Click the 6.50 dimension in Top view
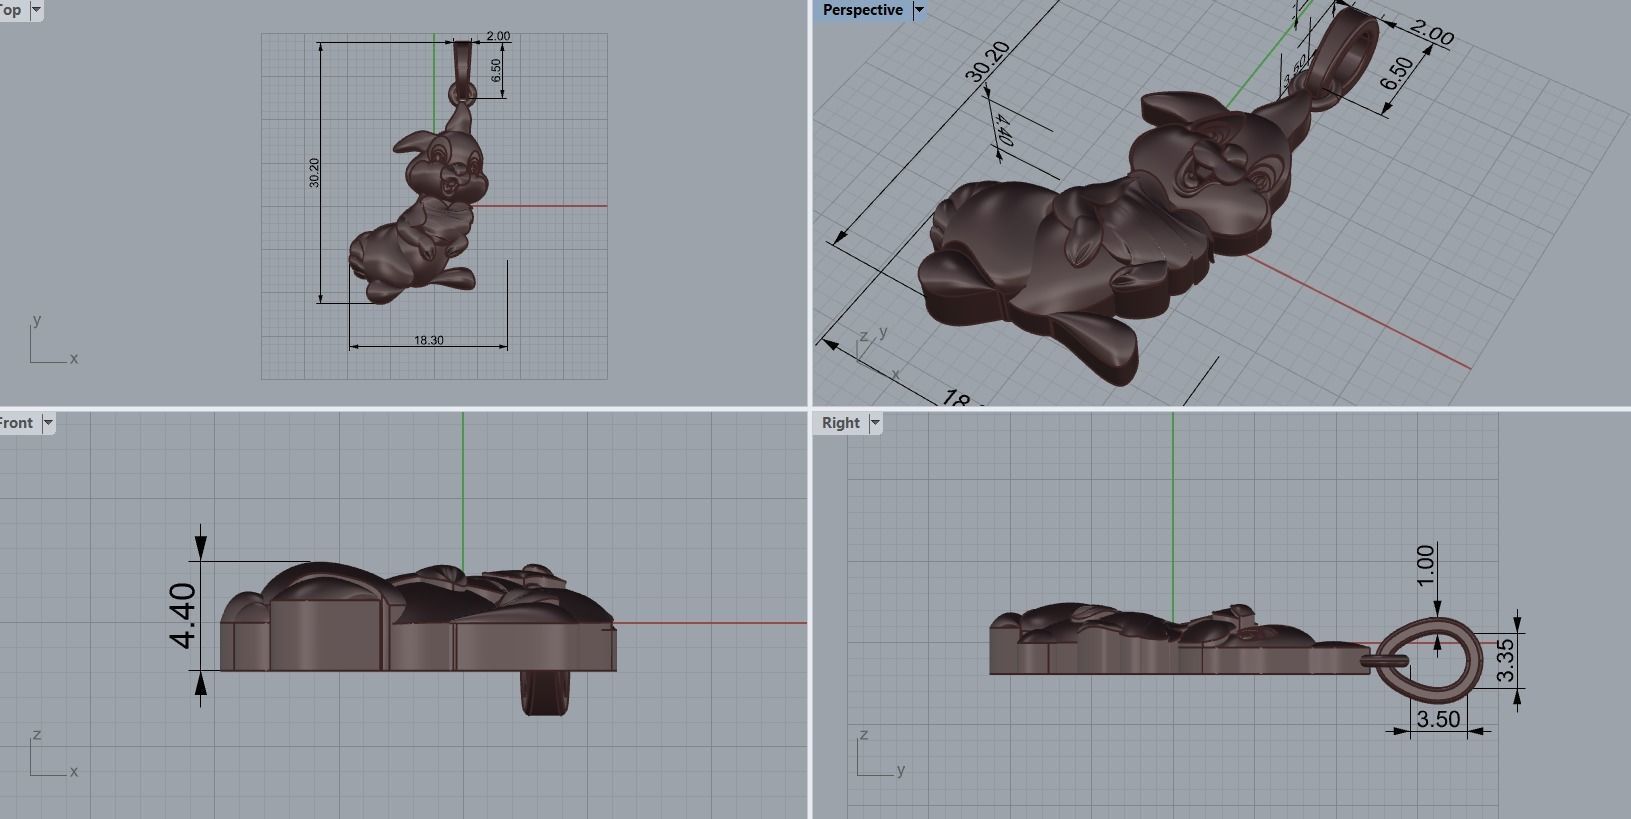This screenshot has width=1631, height=819. (496, 71)
